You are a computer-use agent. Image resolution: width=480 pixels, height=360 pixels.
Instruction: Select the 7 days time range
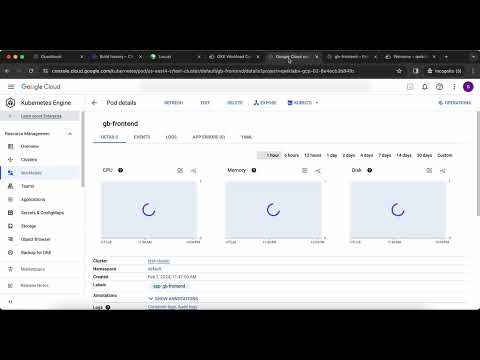[384, 155]
